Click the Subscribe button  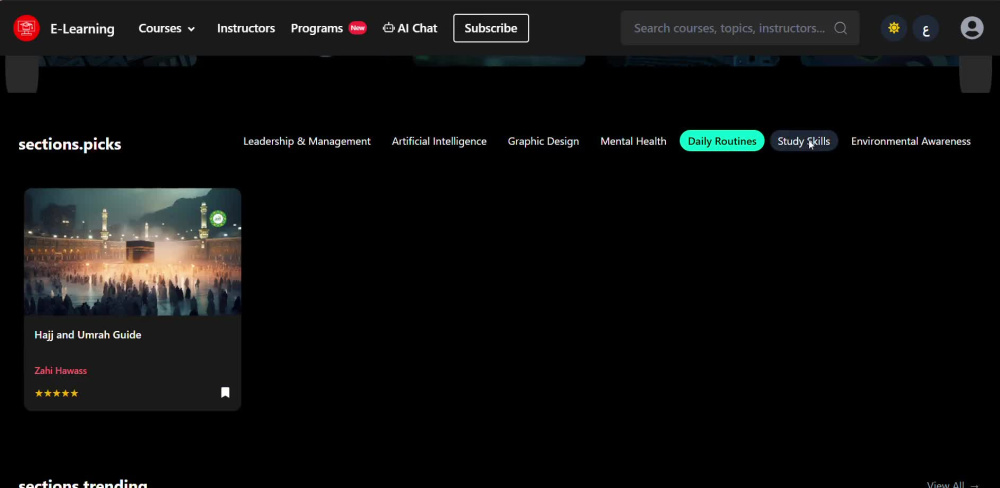(490, 28)
